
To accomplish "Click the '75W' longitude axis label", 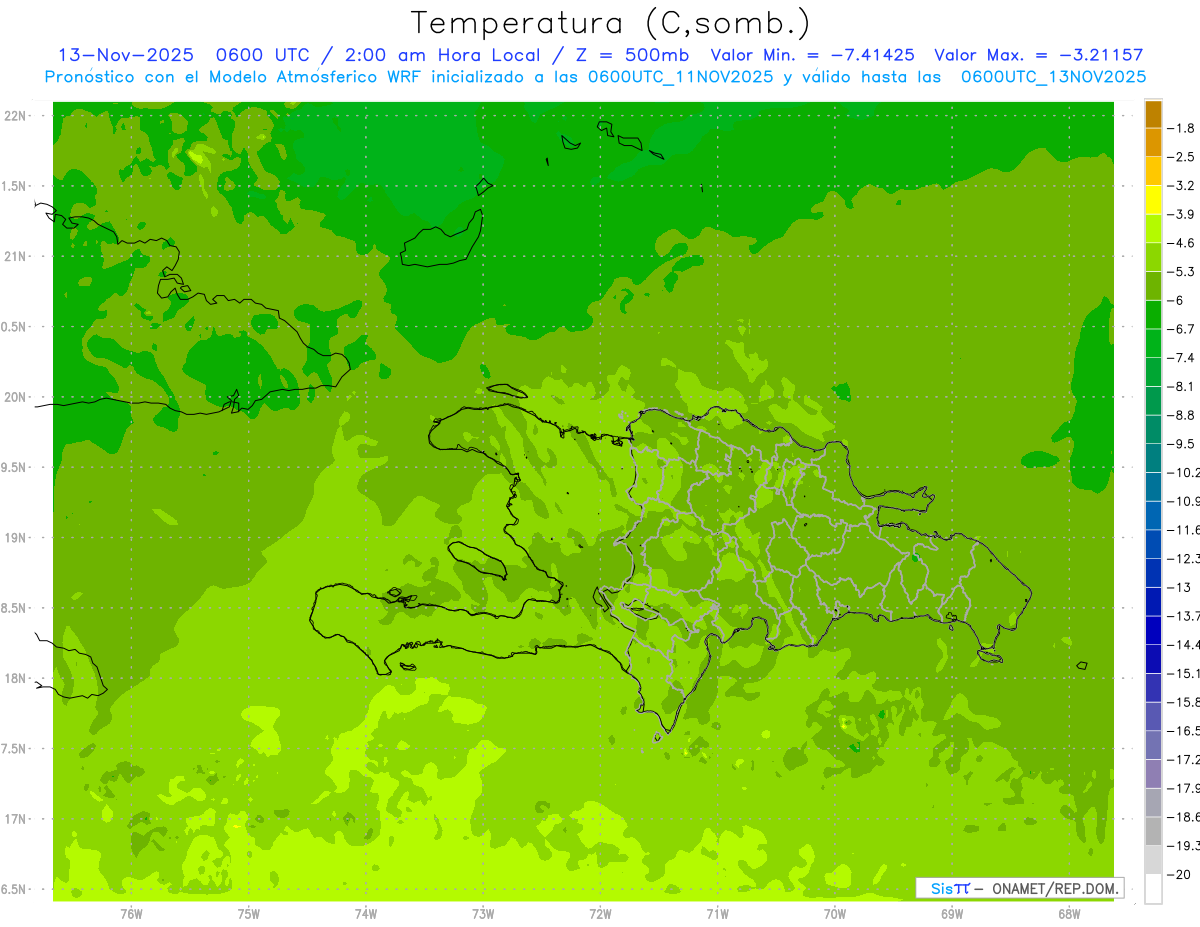I will (x=249, y=914).
